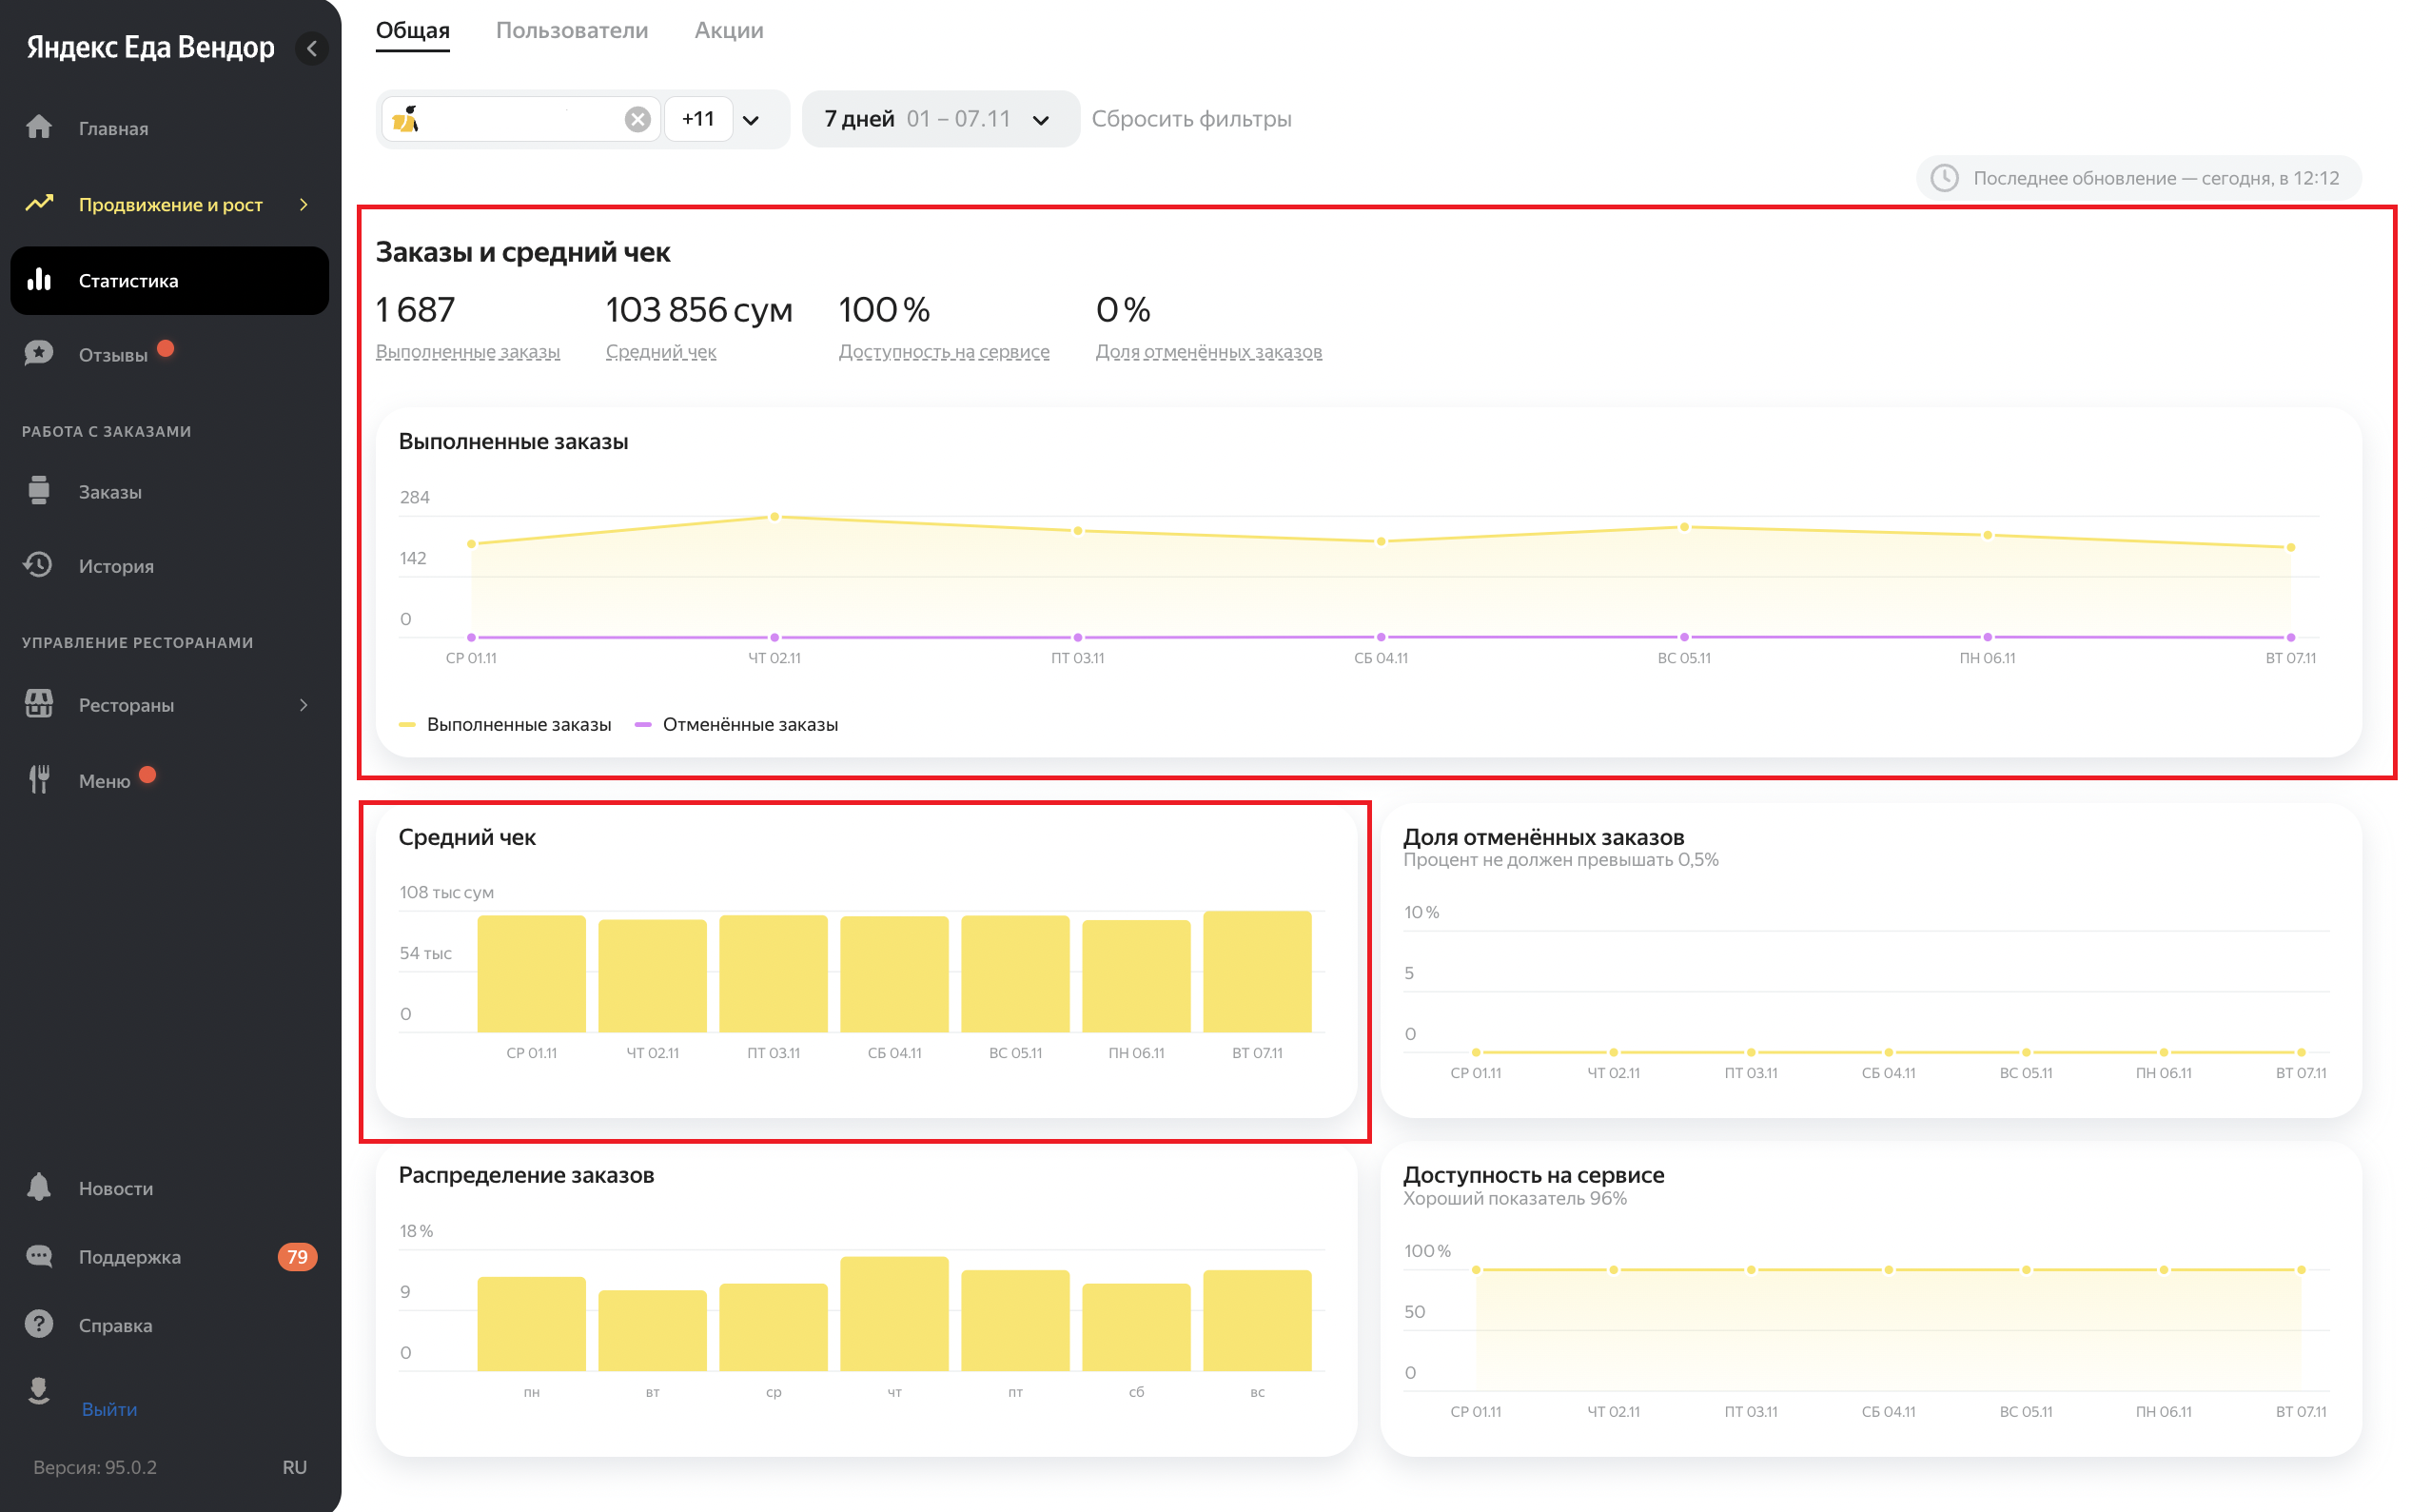Click the Отзывы review bubble icon
2431x1512 pixels.
point(39,354)
